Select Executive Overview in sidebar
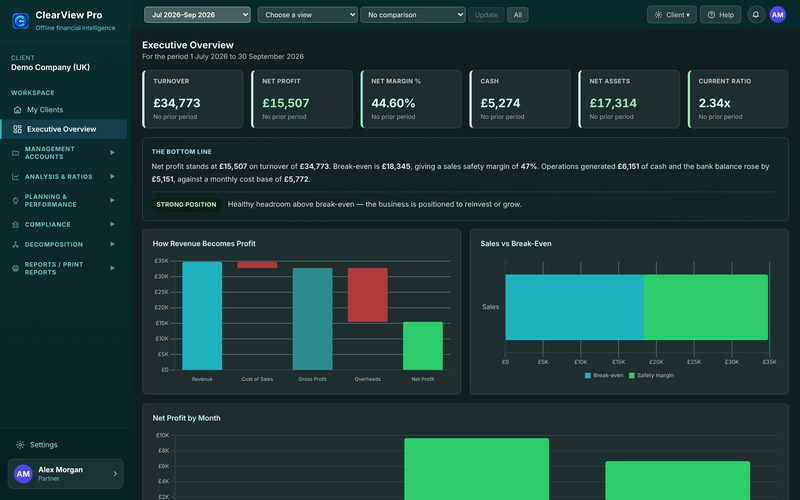The image size is (800, 500). coord(63,129)
